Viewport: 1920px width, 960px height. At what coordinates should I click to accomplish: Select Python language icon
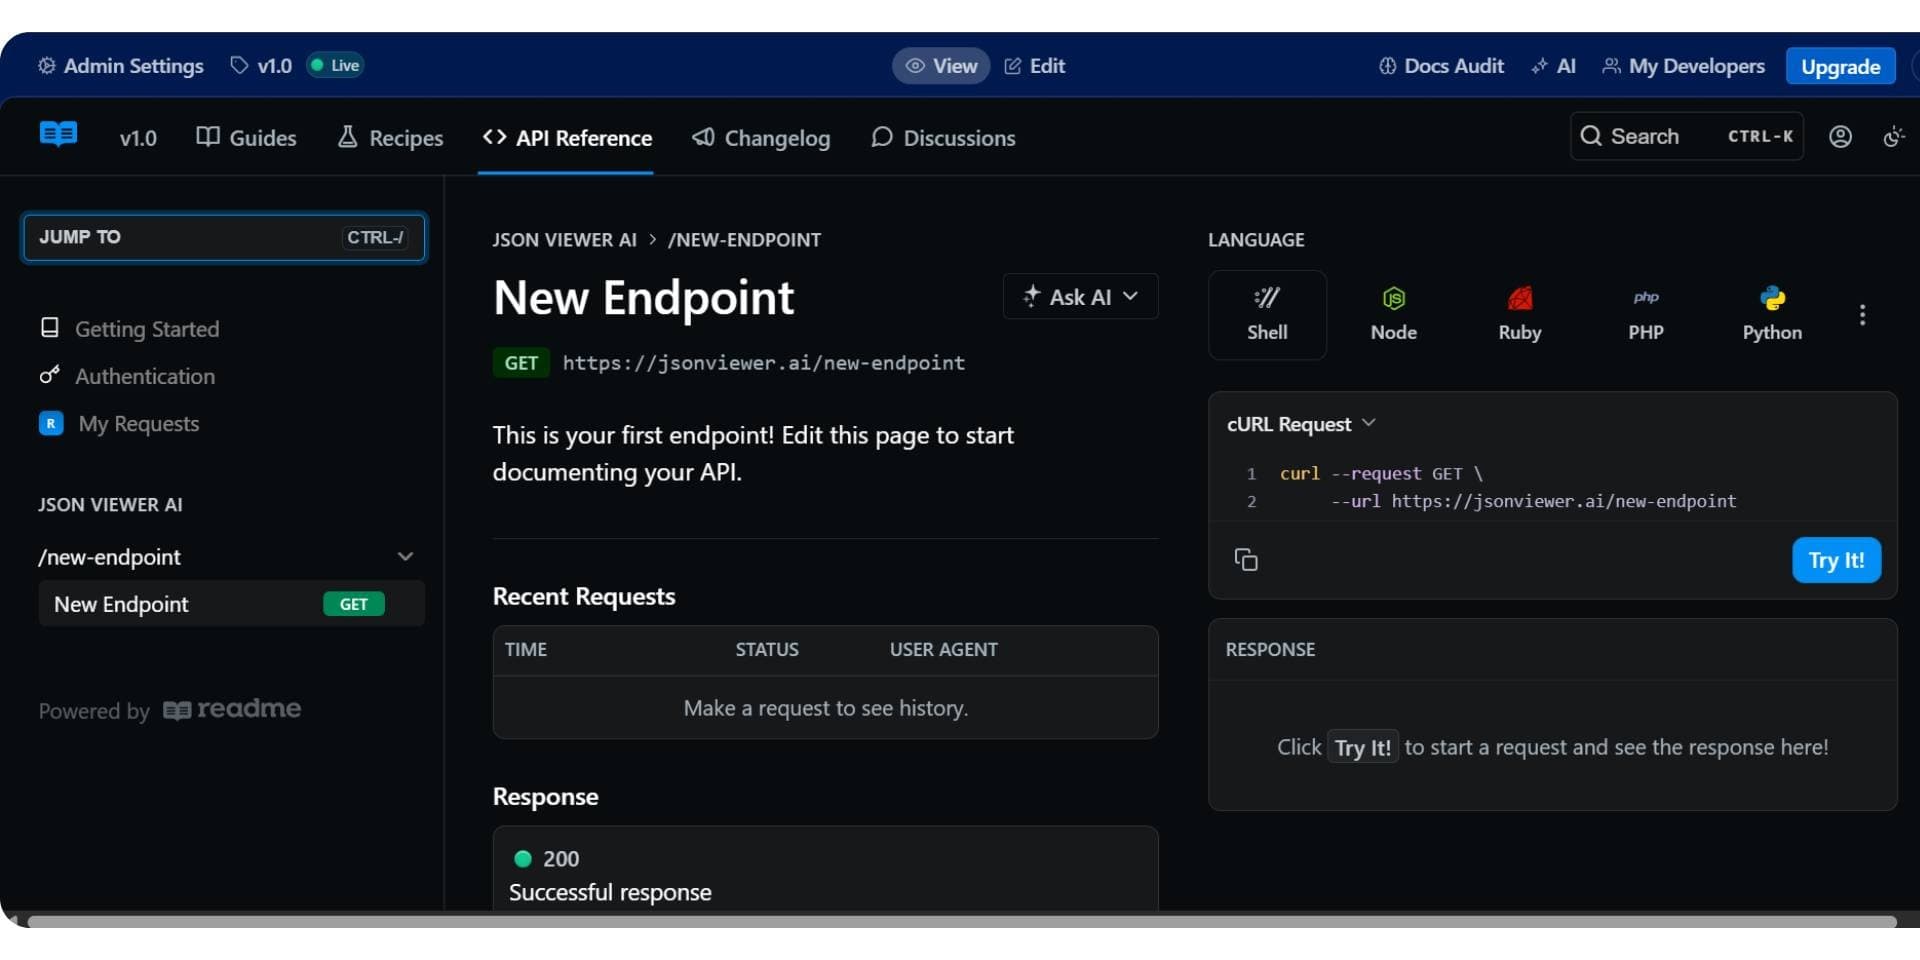point(1772,298)
